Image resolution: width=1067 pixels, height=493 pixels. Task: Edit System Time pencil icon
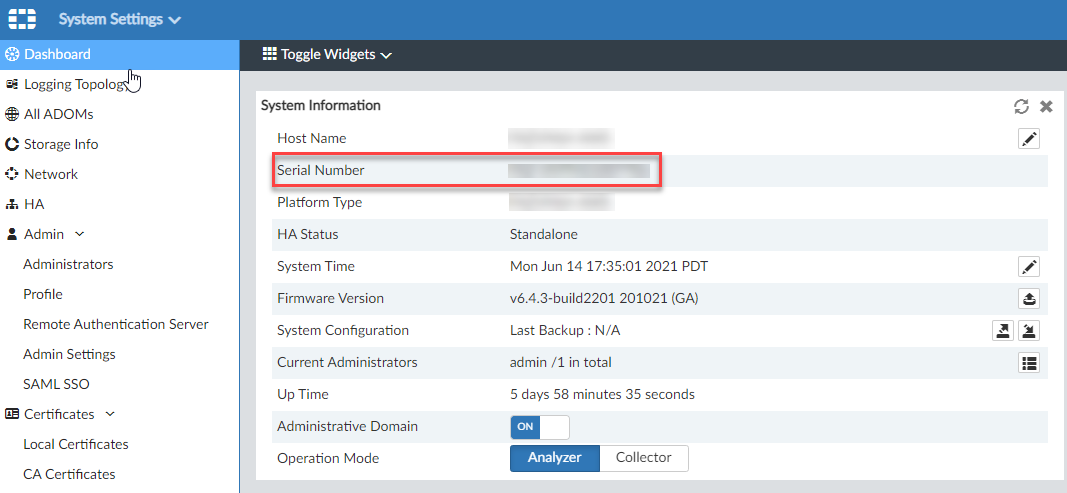pyautogui.click(x=1029, y=267)
